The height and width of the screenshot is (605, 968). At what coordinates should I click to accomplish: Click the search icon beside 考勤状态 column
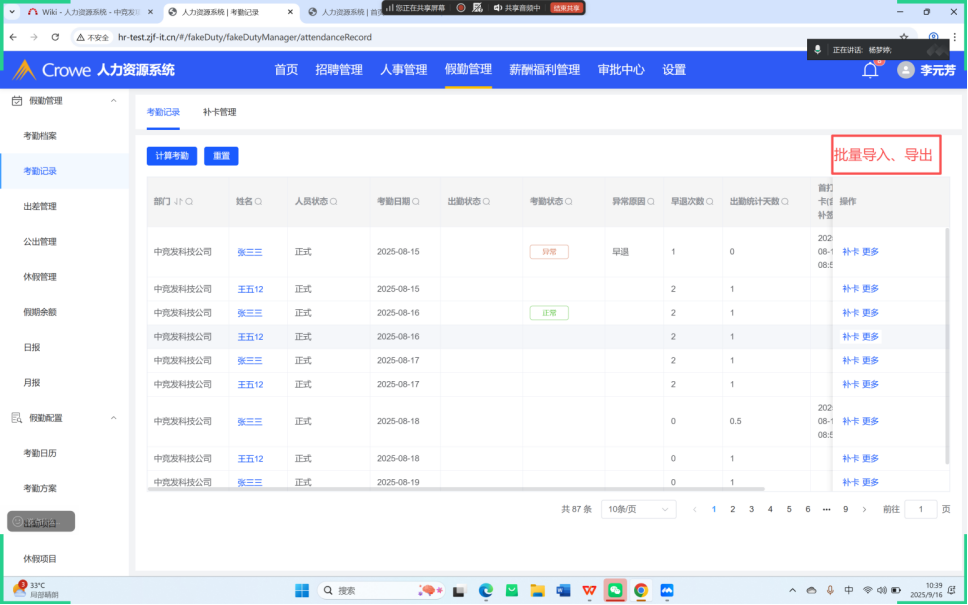click(x=569, y=202)
